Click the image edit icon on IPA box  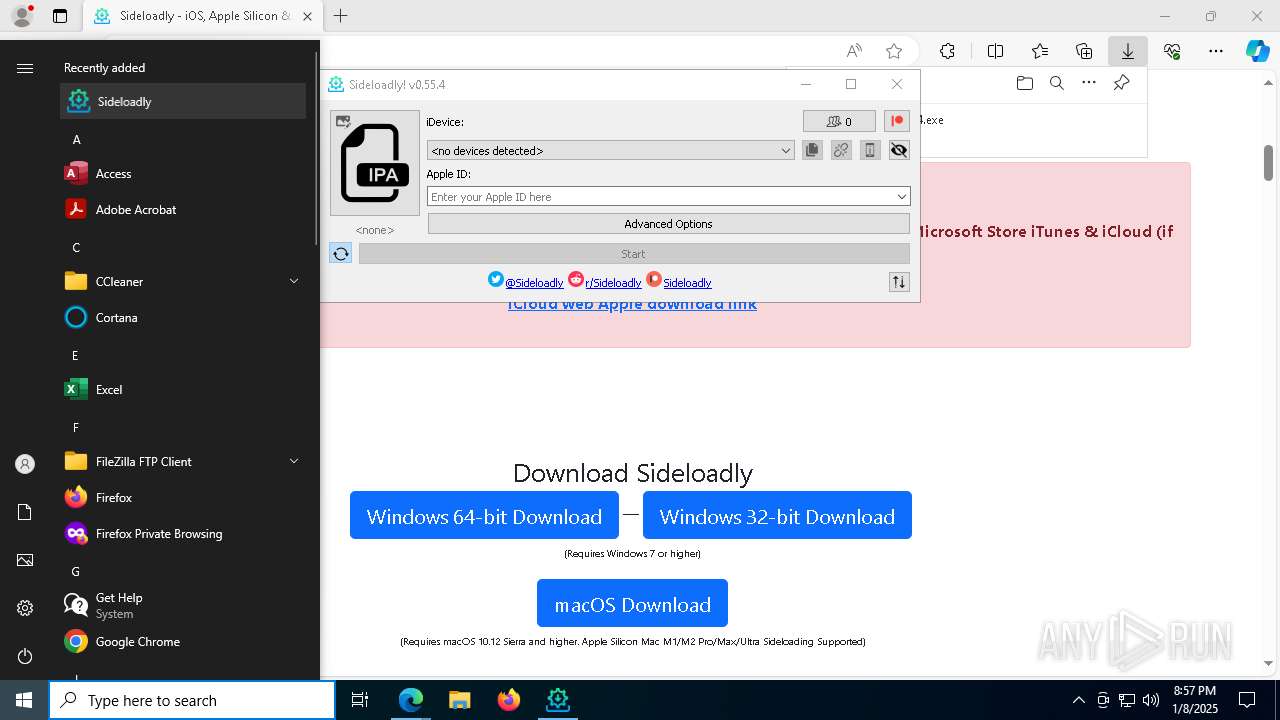[343, 122]
